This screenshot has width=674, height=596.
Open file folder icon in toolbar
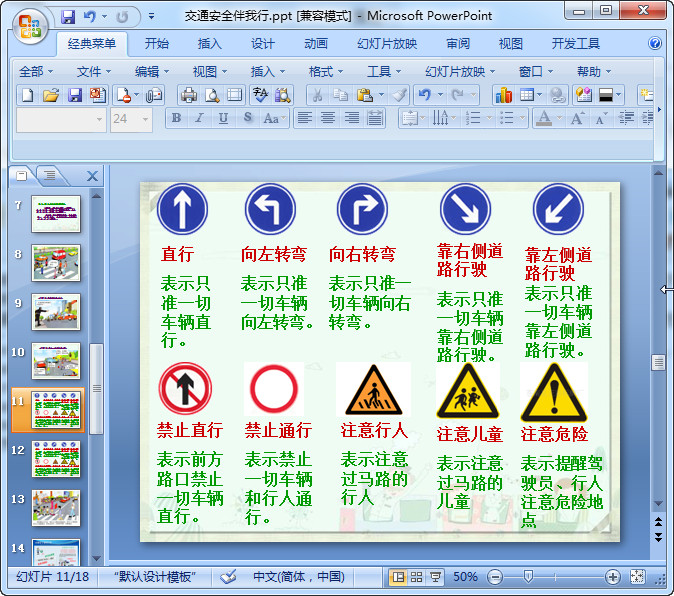coord(51,95)
